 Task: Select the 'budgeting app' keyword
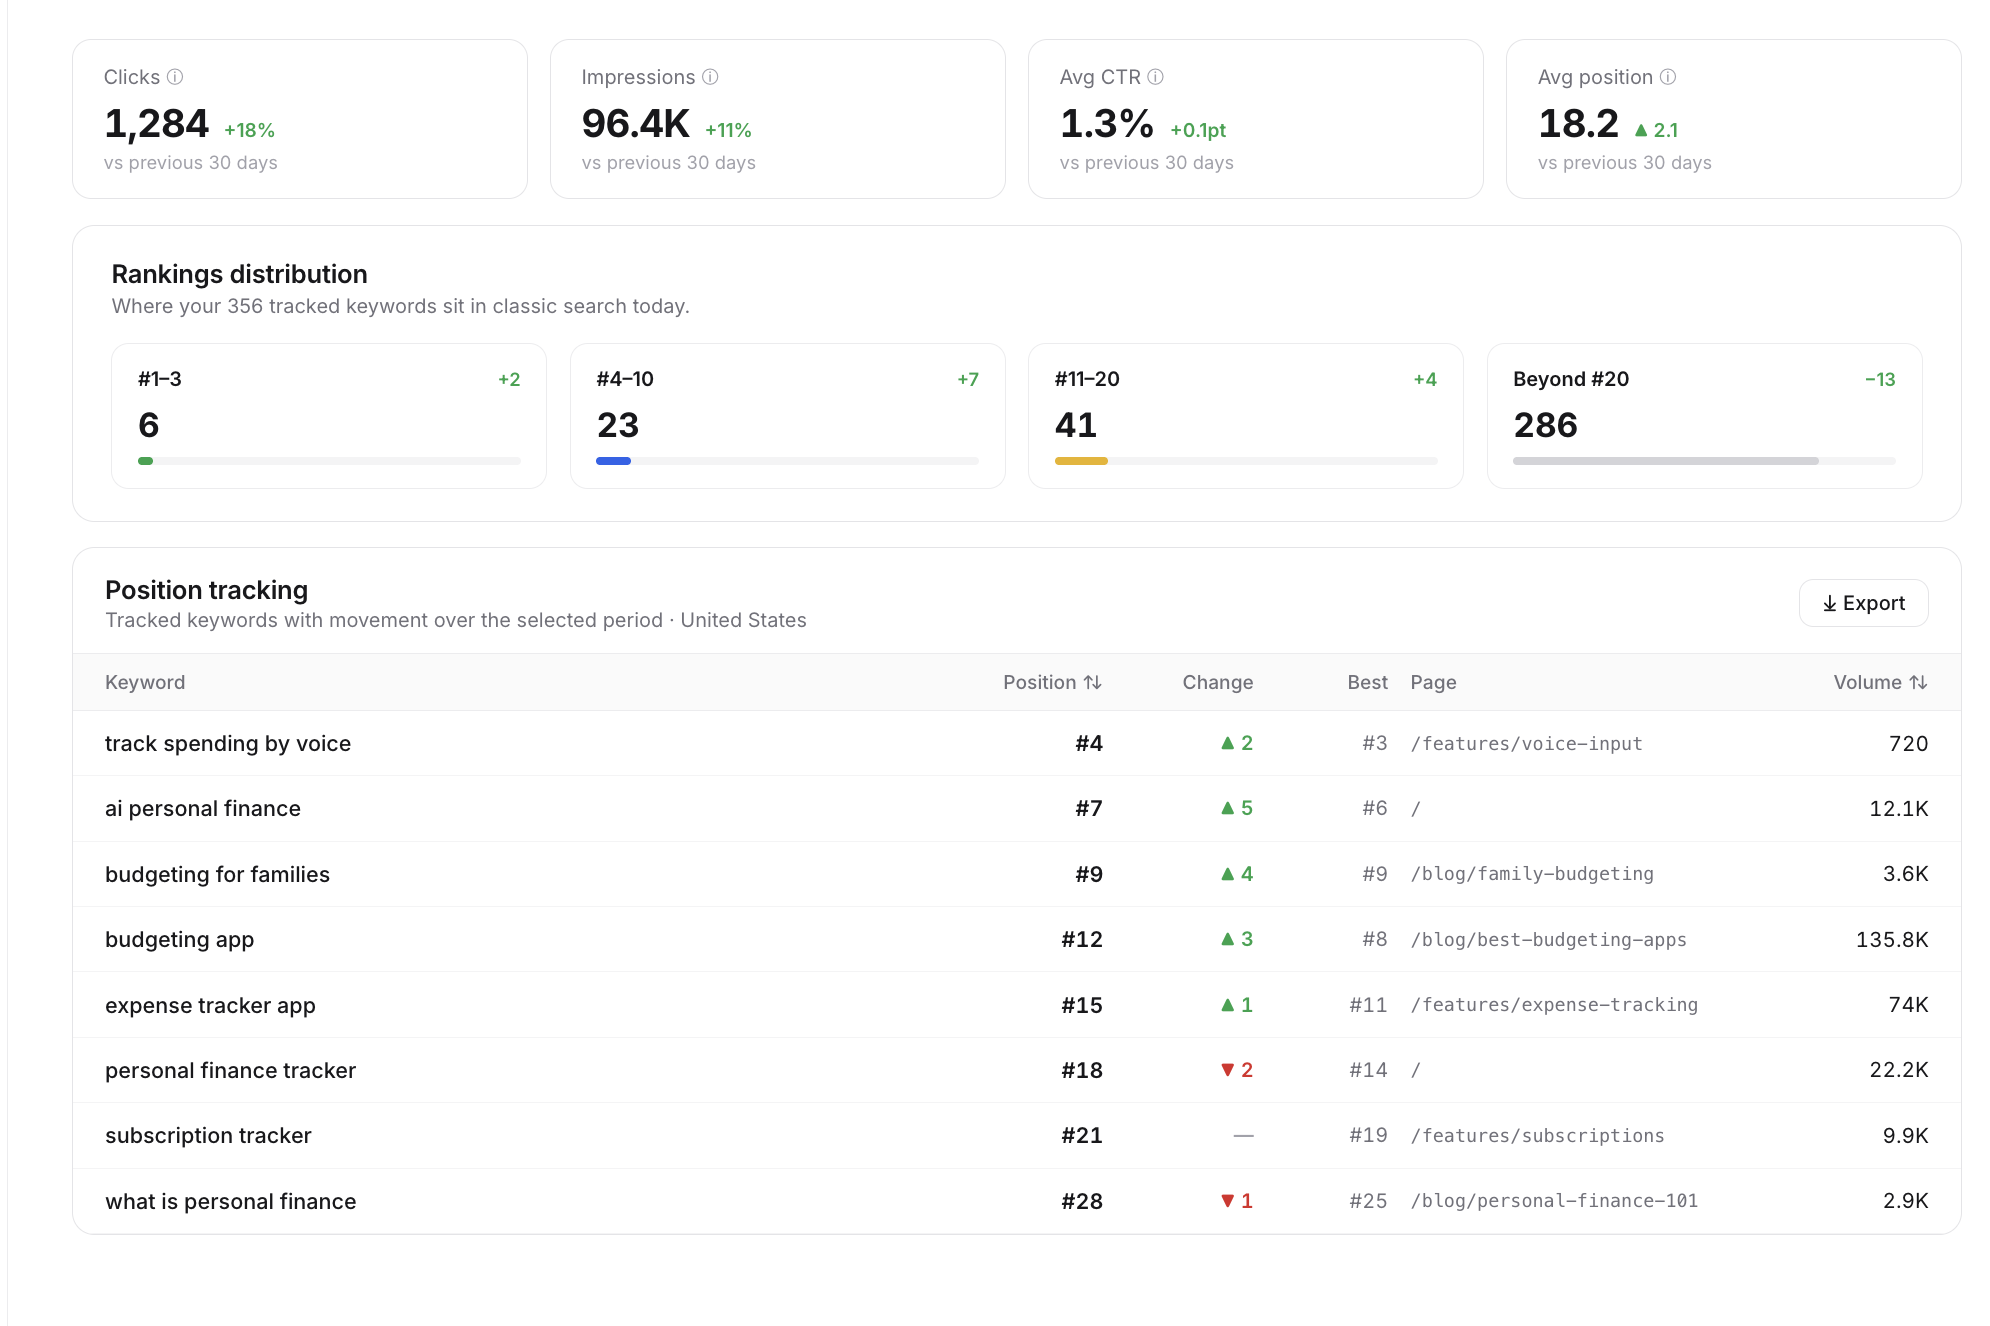180,939
